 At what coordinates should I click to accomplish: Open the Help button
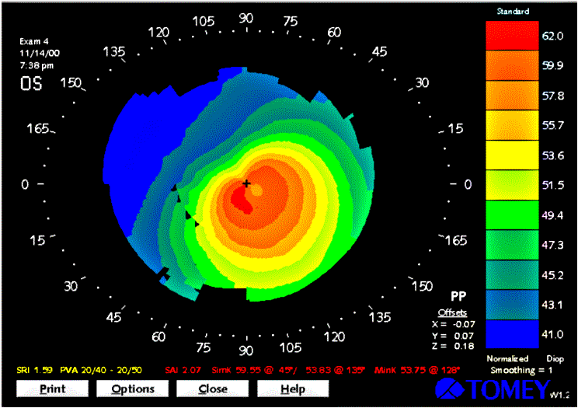[x=293, y=389]
